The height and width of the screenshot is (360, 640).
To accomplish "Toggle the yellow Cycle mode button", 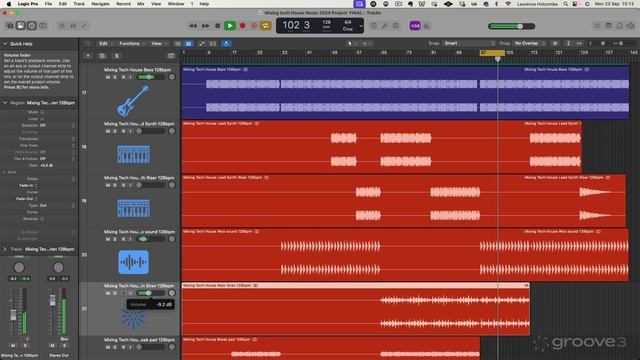I will 266,26.
